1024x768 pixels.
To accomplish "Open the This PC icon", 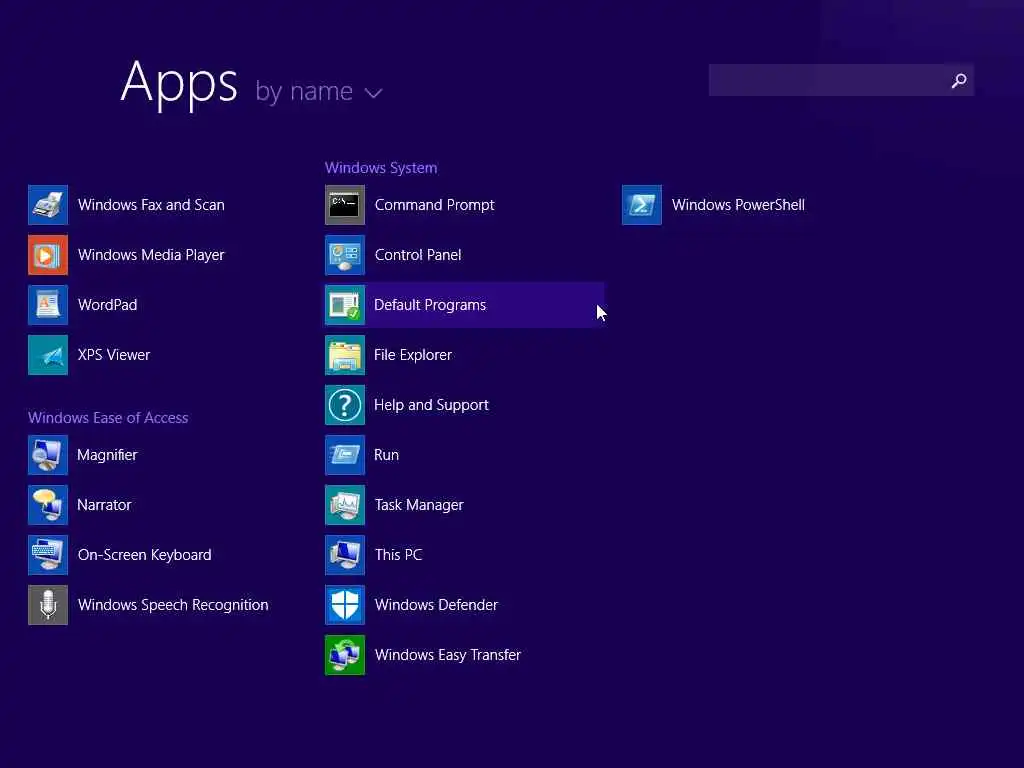I will (x=345, y=555).
